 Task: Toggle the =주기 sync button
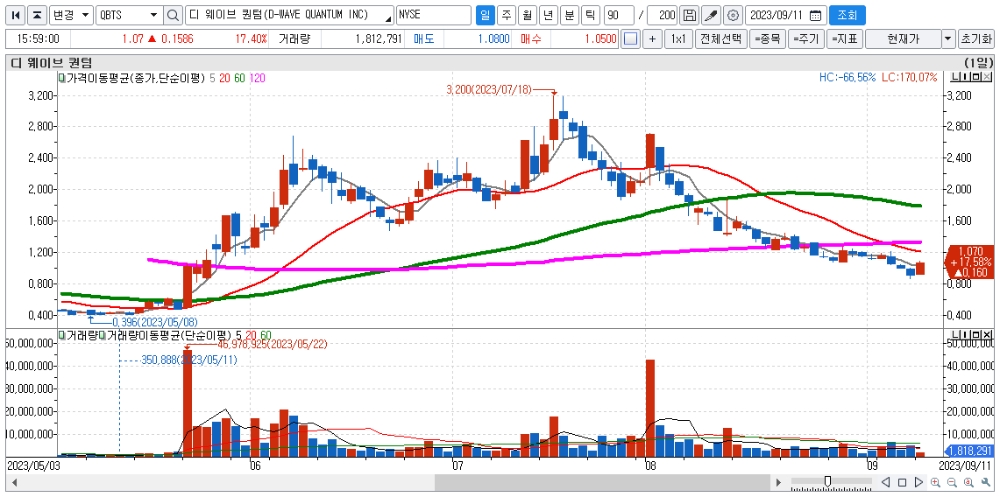[x=805, y=39]
